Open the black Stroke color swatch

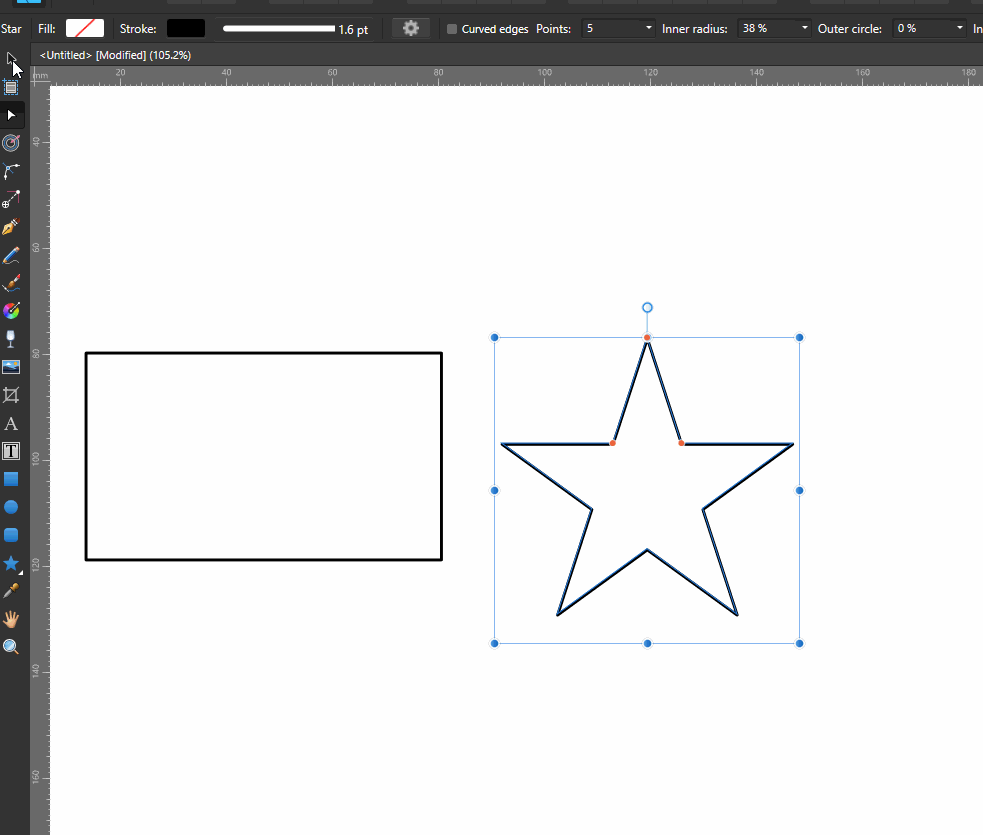[186, 28]
